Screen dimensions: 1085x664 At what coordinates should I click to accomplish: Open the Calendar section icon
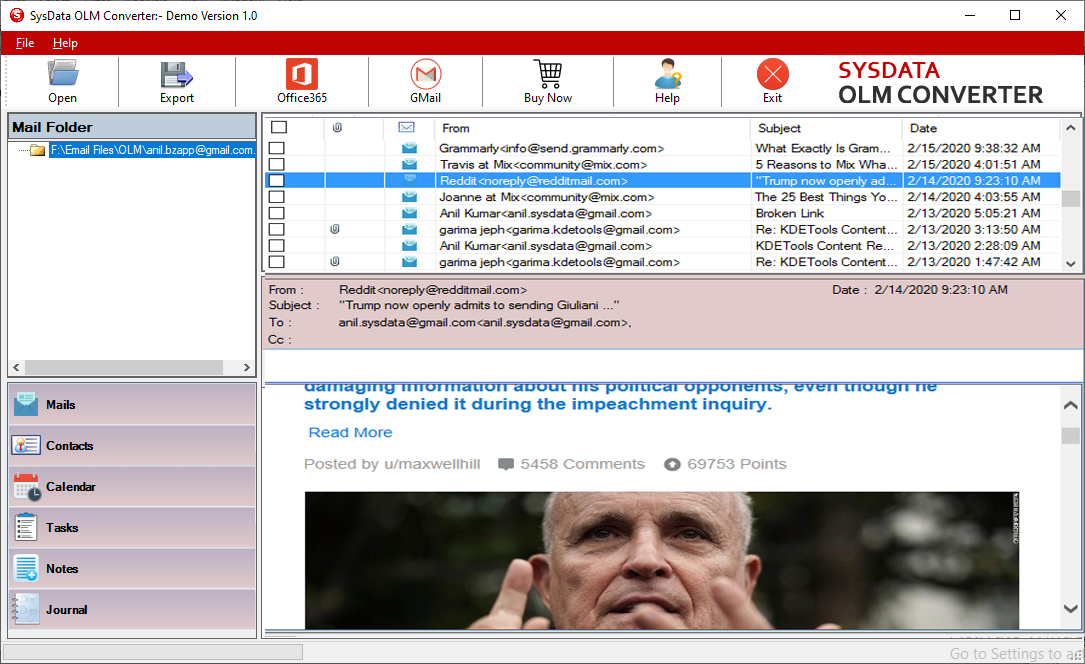click(27, 487)
